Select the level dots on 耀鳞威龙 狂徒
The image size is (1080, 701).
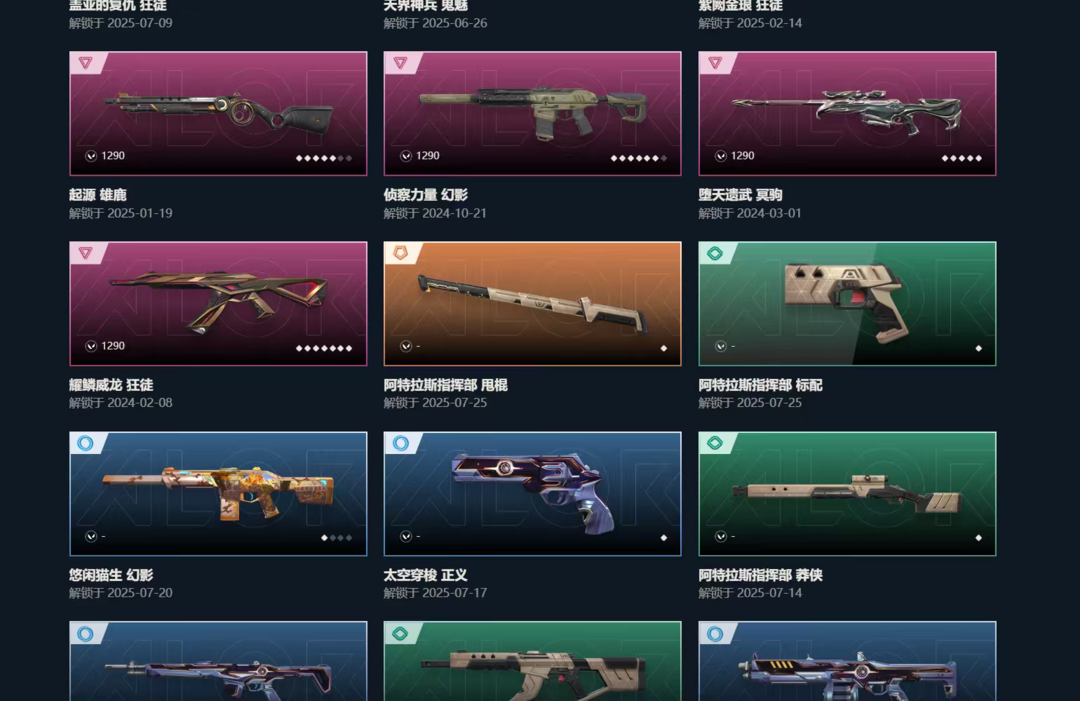click(324, 348)
